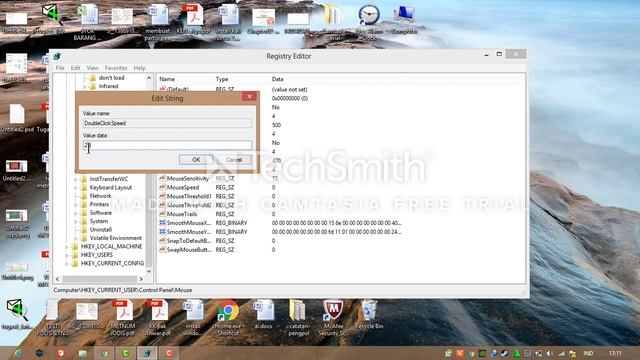Select the MouseSensitivity value icon
The height and width of the screenshot is (360, 640).
162,178
